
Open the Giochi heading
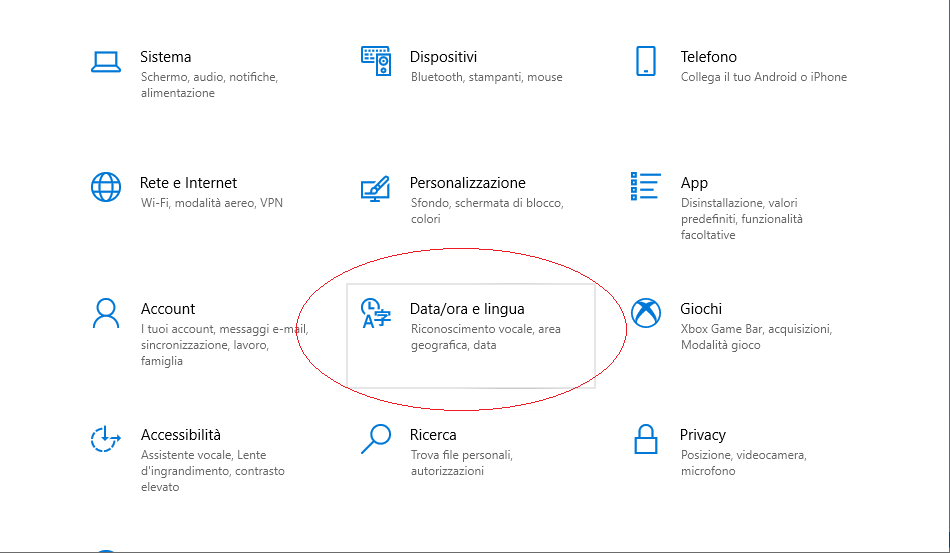[701, 309]
